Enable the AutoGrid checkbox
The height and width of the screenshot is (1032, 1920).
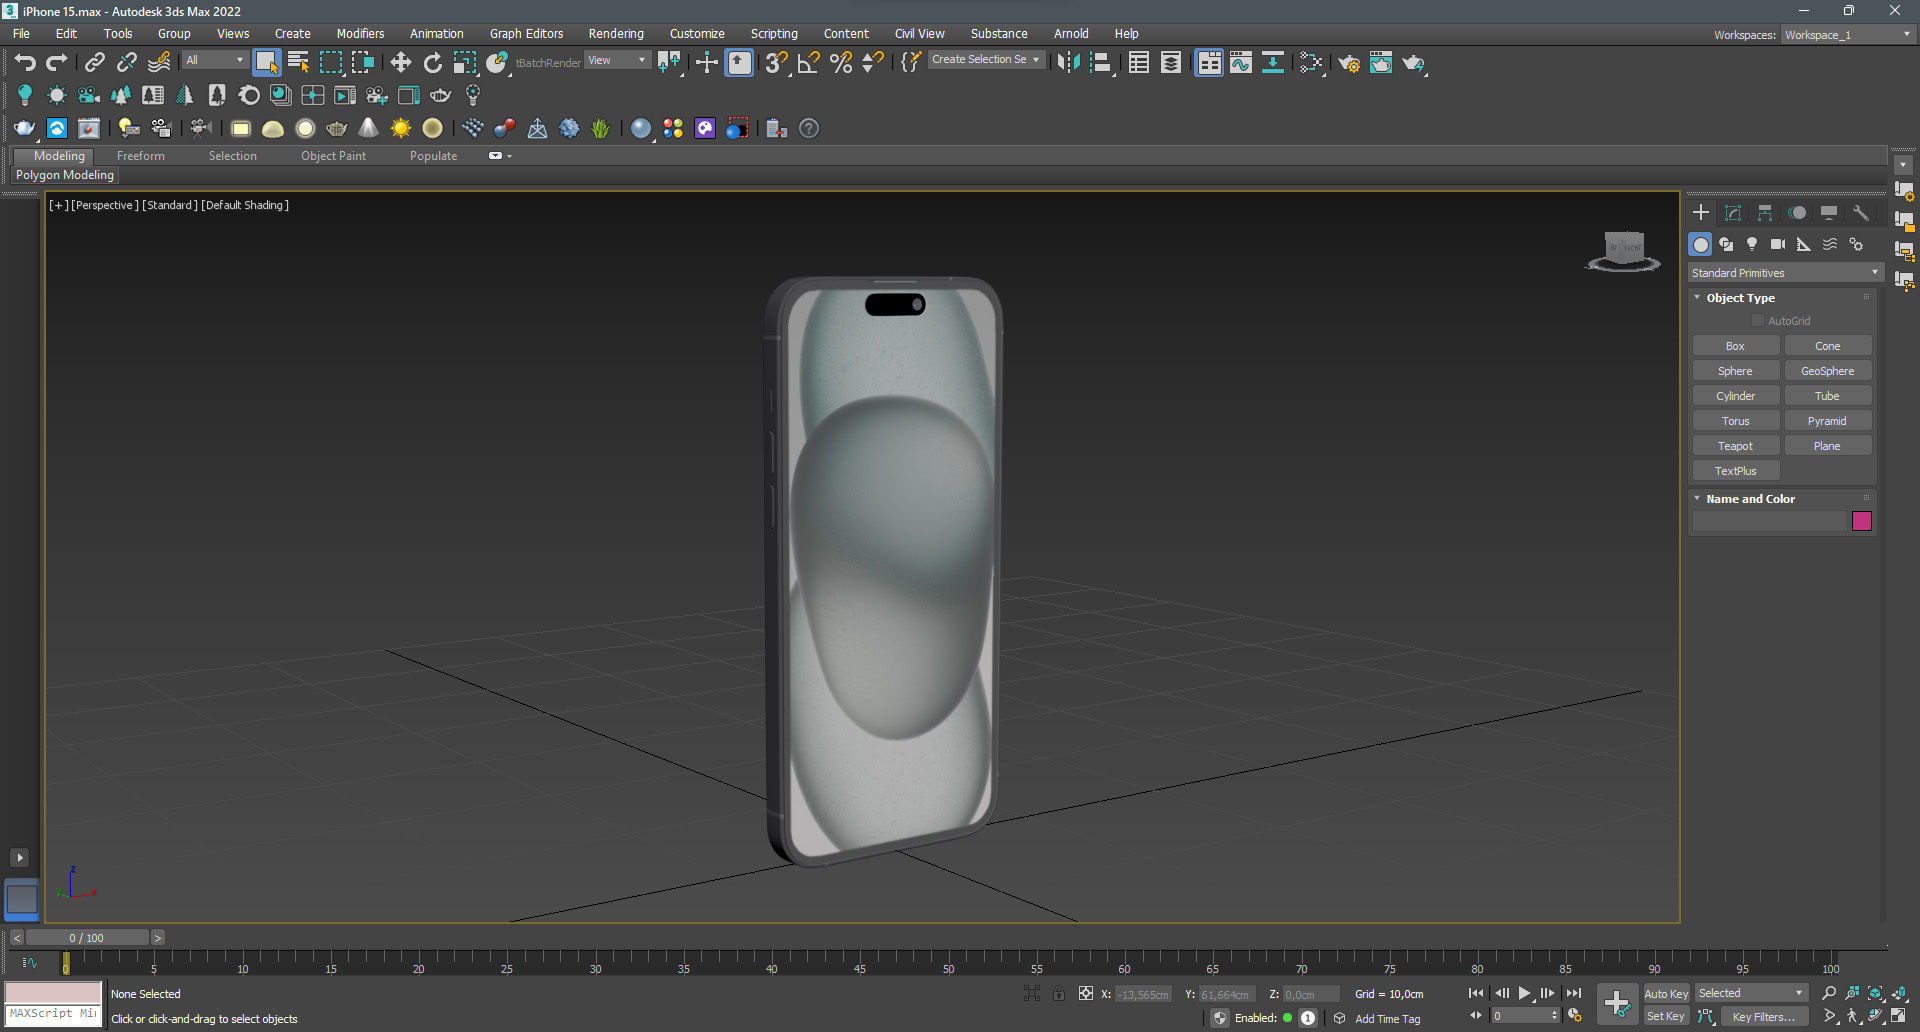tap(1758, 321)
